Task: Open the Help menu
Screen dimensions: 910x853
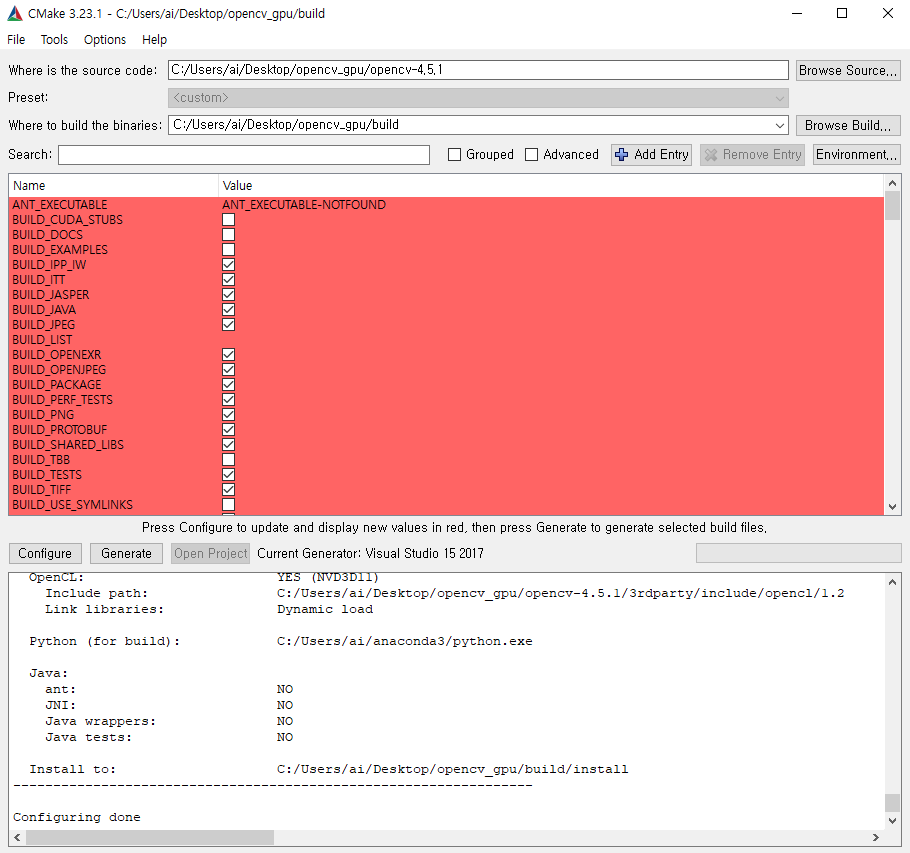Action: 154,39
